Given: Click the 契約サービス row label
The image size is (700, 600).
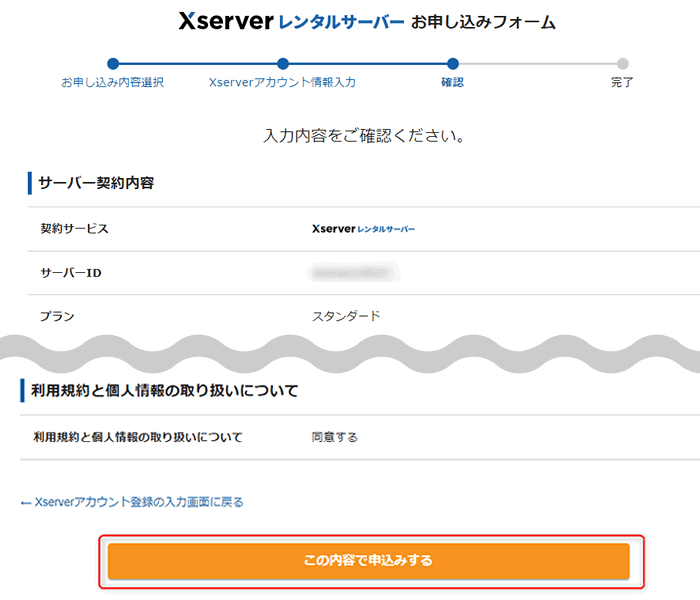Looking at the screenshot, I should click(x=75, y=229).
